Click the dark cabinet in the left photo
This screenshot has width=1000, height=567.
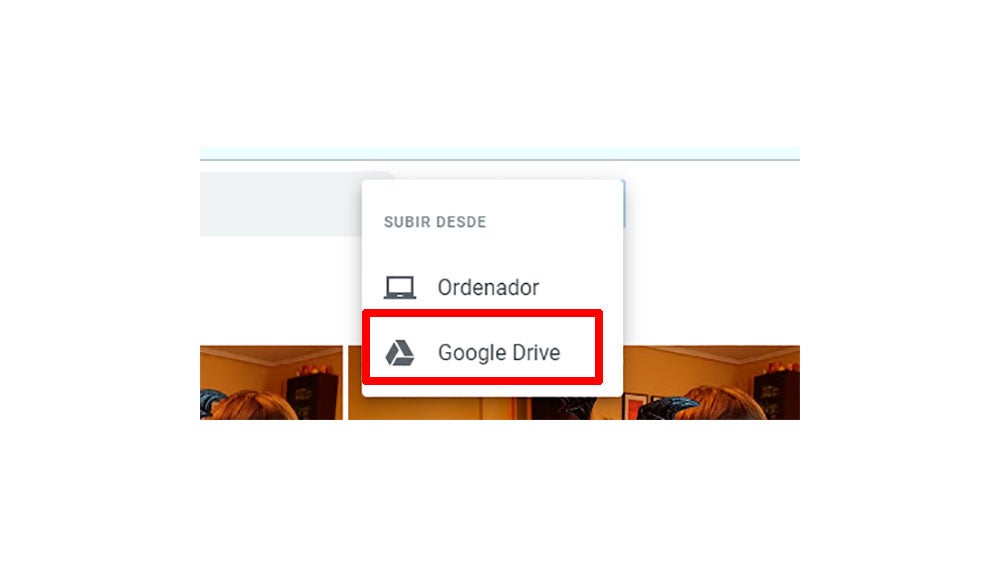(312, 394)
